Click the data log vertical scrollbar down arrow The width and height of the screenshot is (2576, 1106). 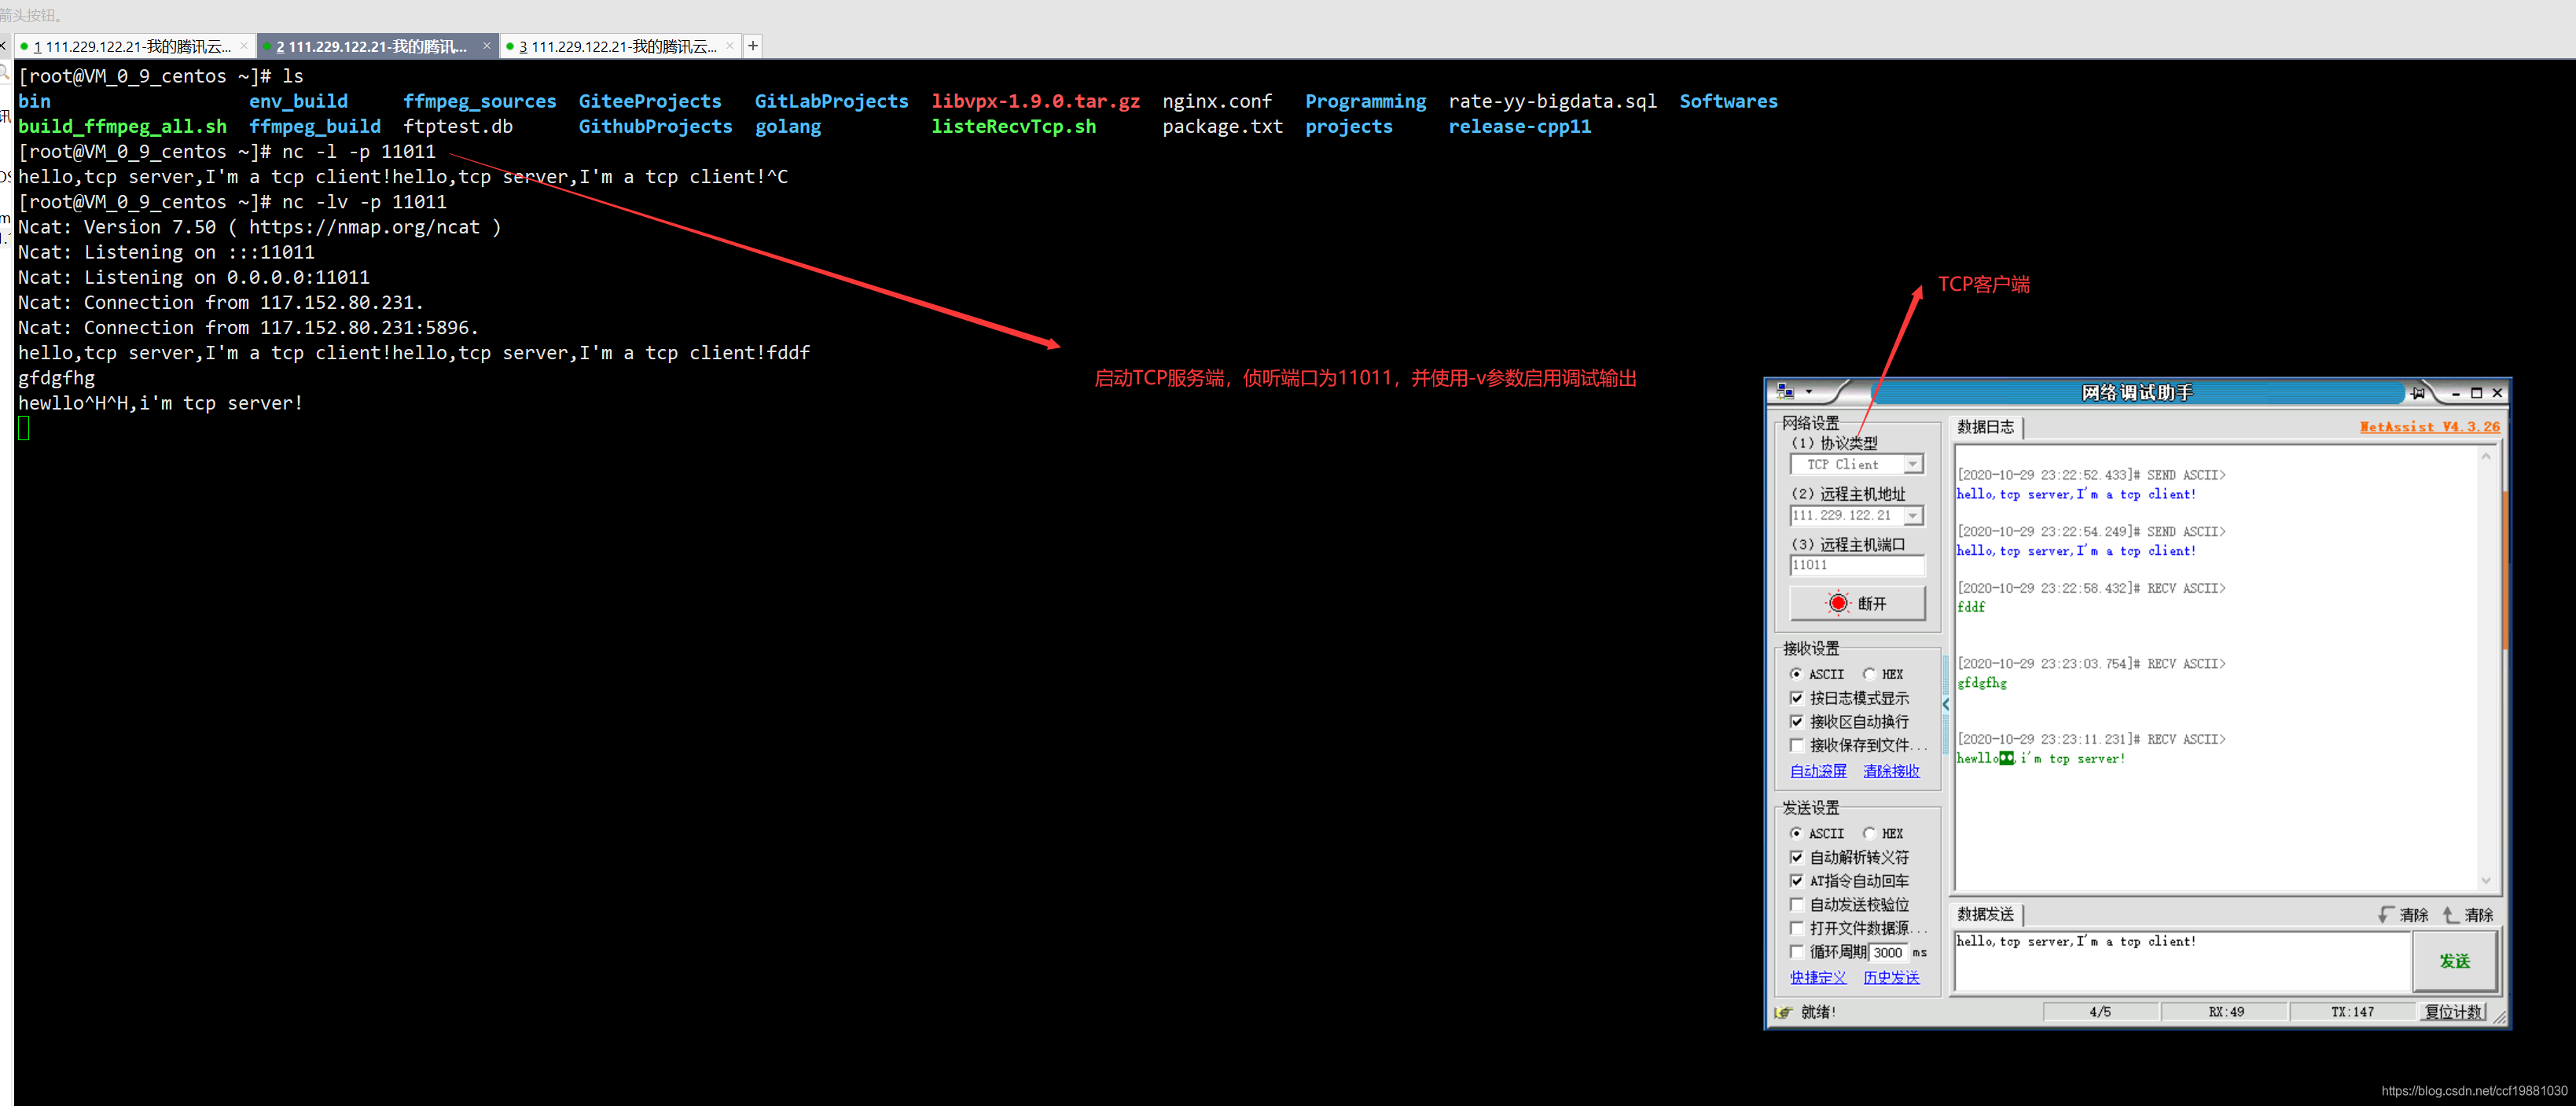tap(2485, 880)
